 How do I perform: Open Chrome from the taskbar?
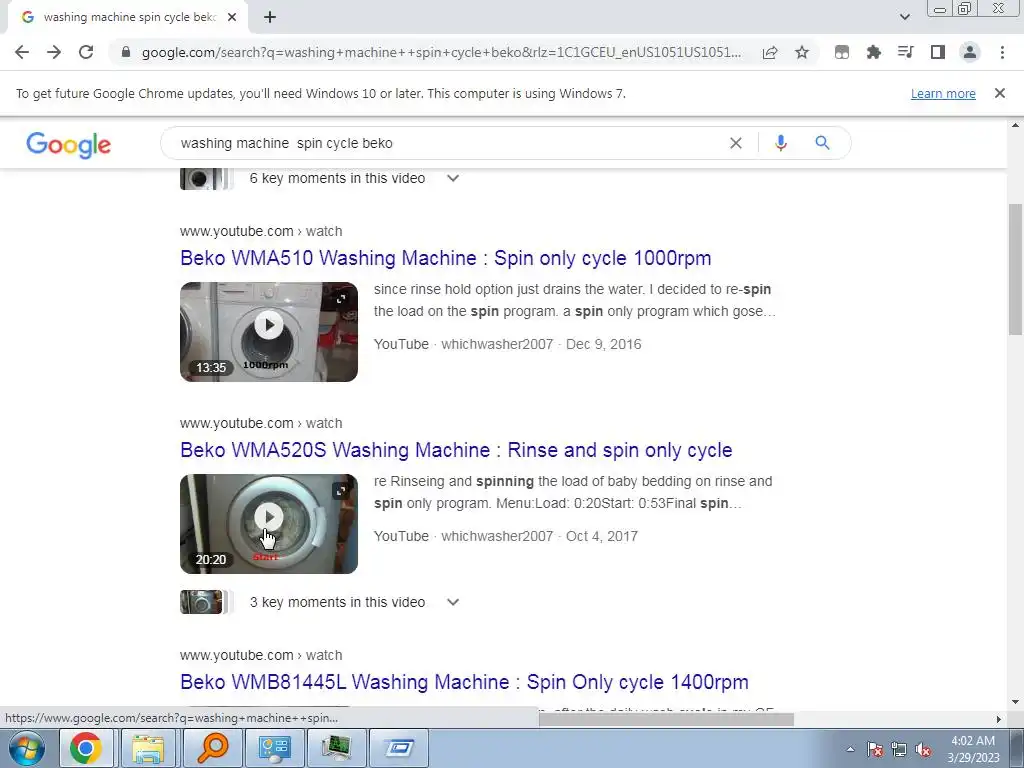[x=86, y=748]
